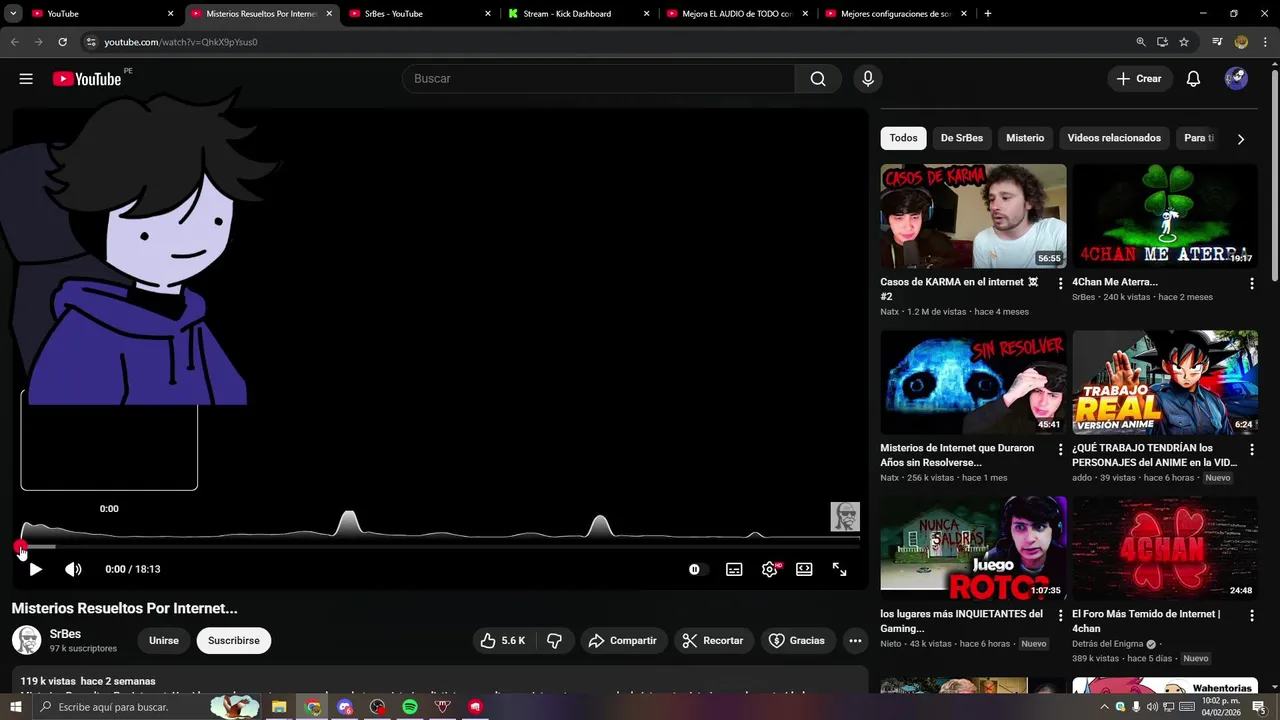Open the Chrome three-dot menu
This screenshot has width=1280, height=720.
point(1265,42)
